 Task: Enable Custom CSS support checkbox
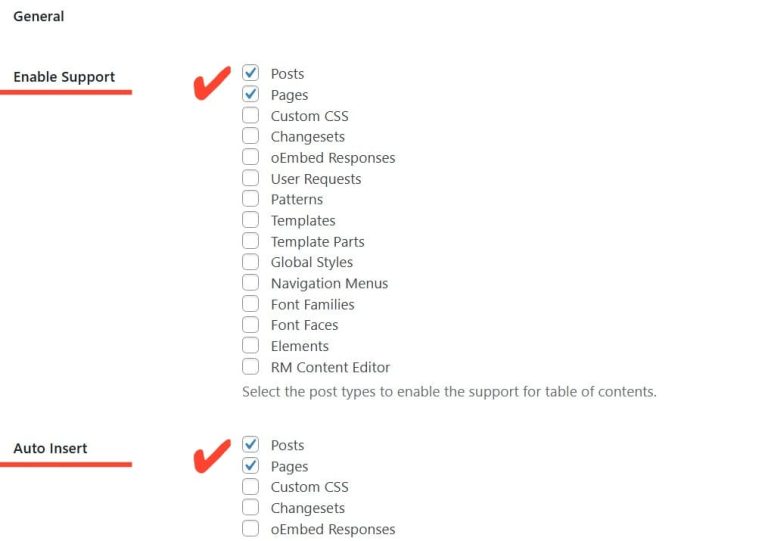tap(250, 115)
